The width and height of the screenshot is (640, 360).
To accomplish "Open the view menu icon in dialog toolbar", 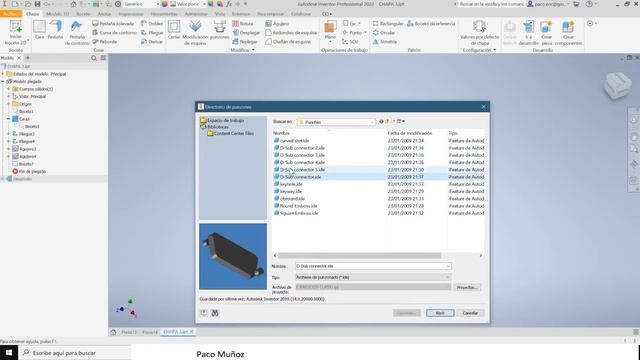I will (400, 122).
